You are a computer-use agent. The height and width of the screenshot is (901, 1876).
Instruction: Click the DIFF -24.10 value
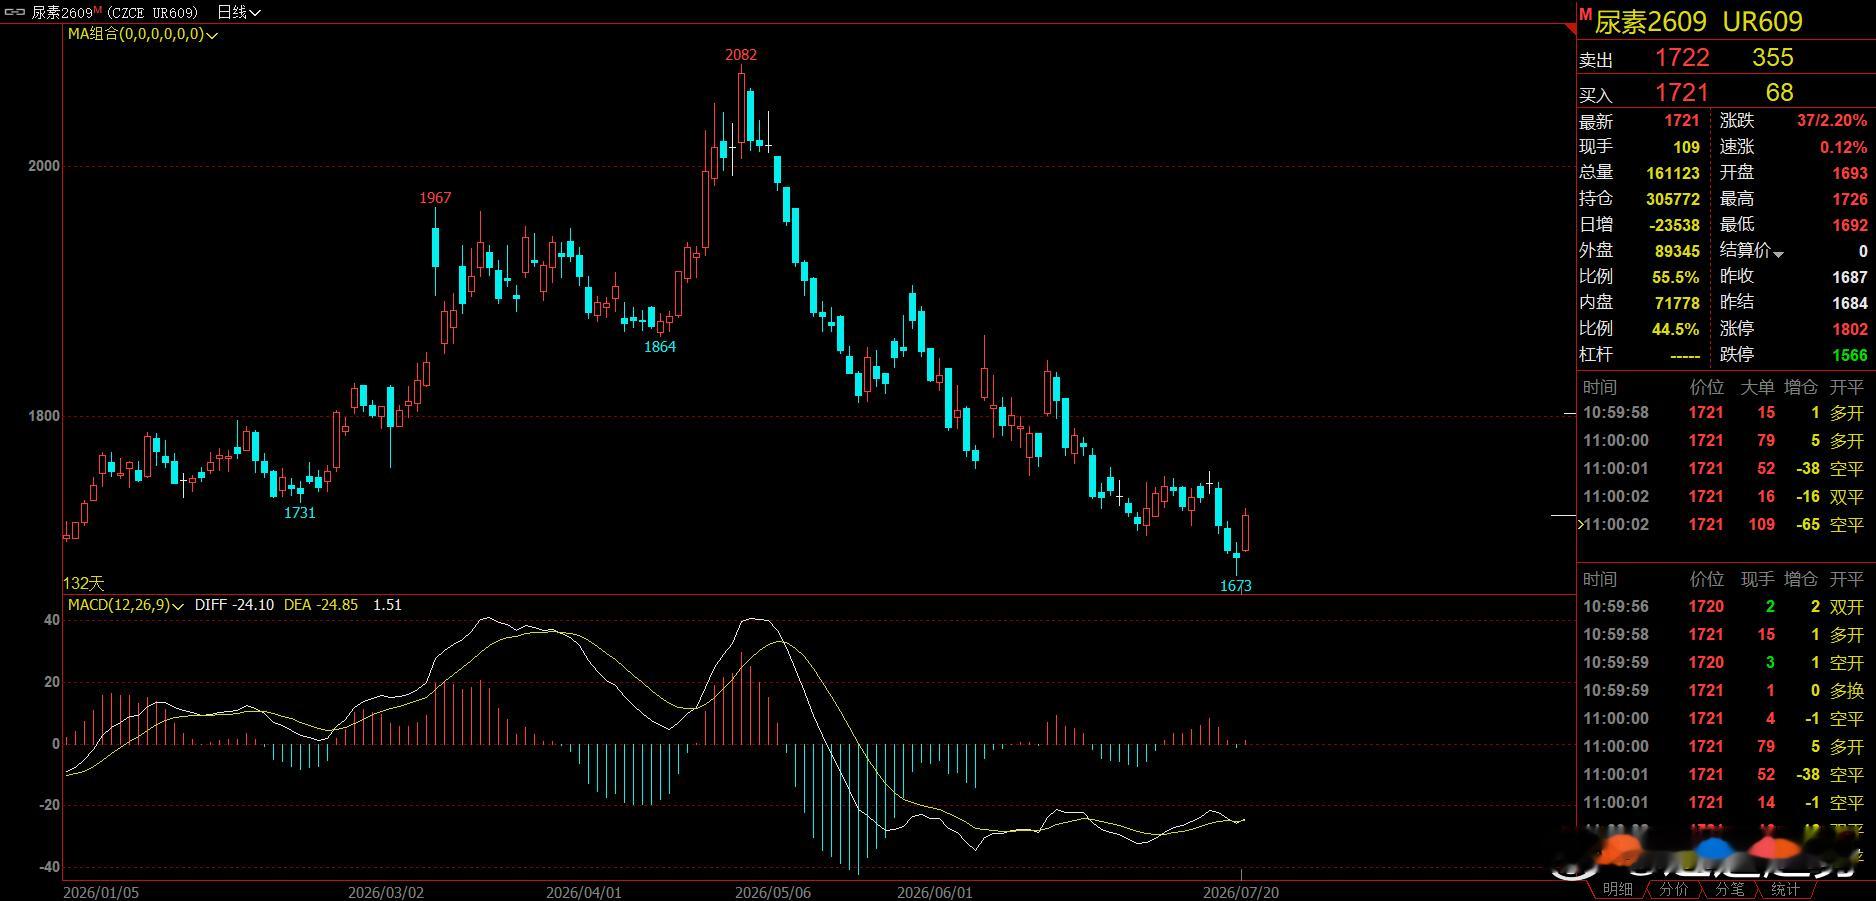coord(235,605)
